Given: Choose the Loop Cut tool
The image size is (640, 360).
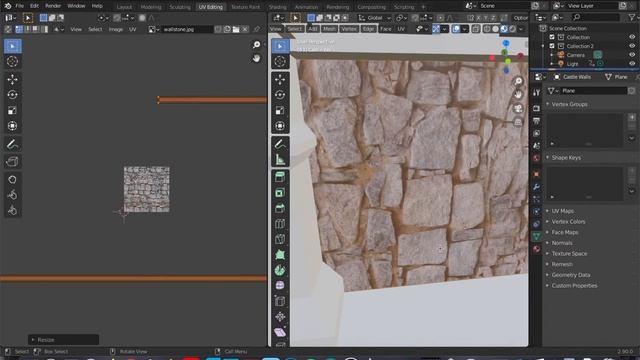Looking at the screenshot, I should 280,224.
